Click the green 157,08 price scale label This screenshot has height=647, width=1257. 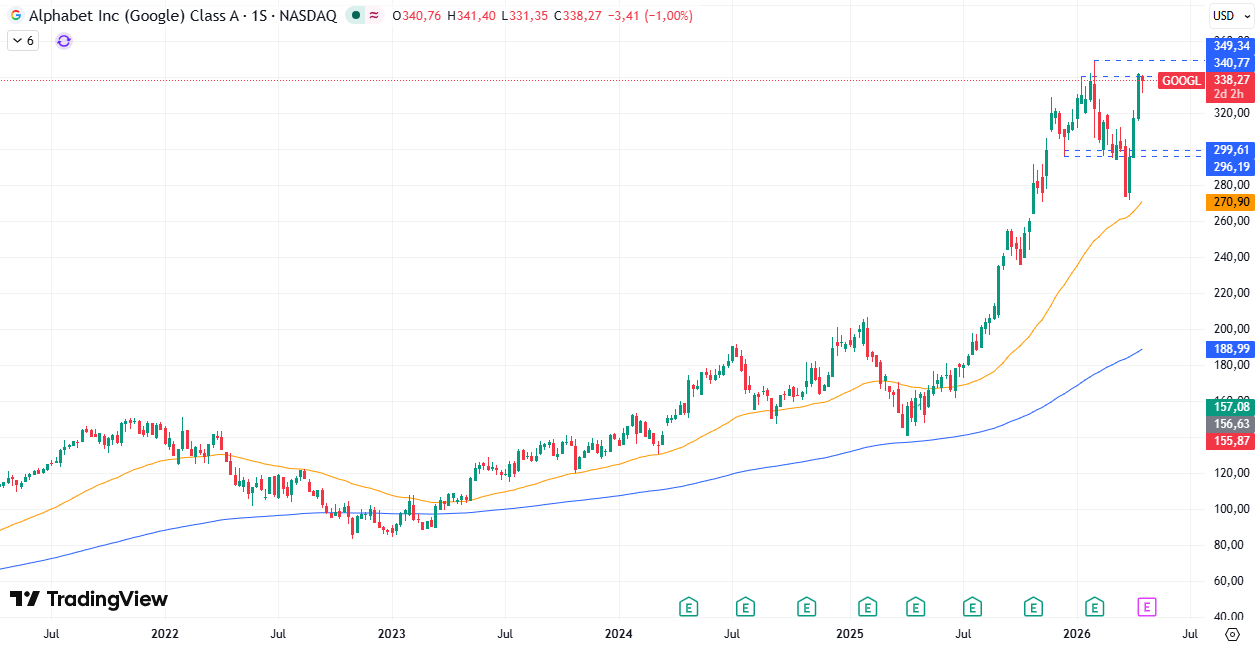tap(1230, 407)
